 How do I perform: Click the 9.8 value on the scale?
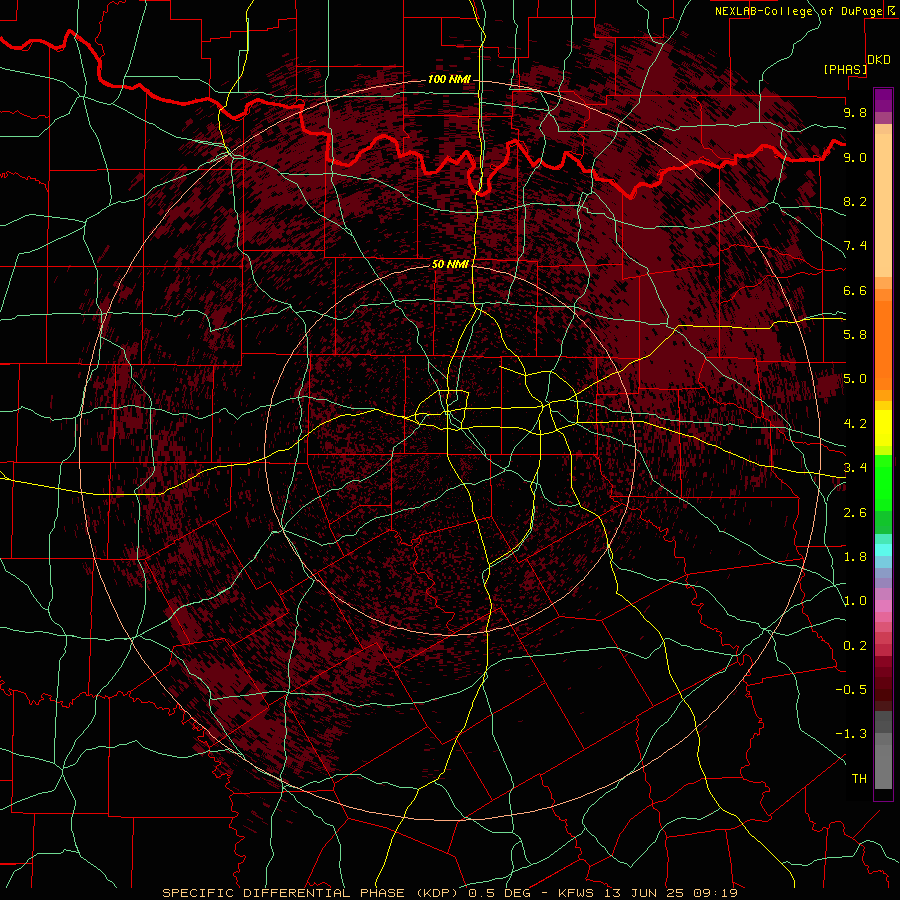(855, 112)
